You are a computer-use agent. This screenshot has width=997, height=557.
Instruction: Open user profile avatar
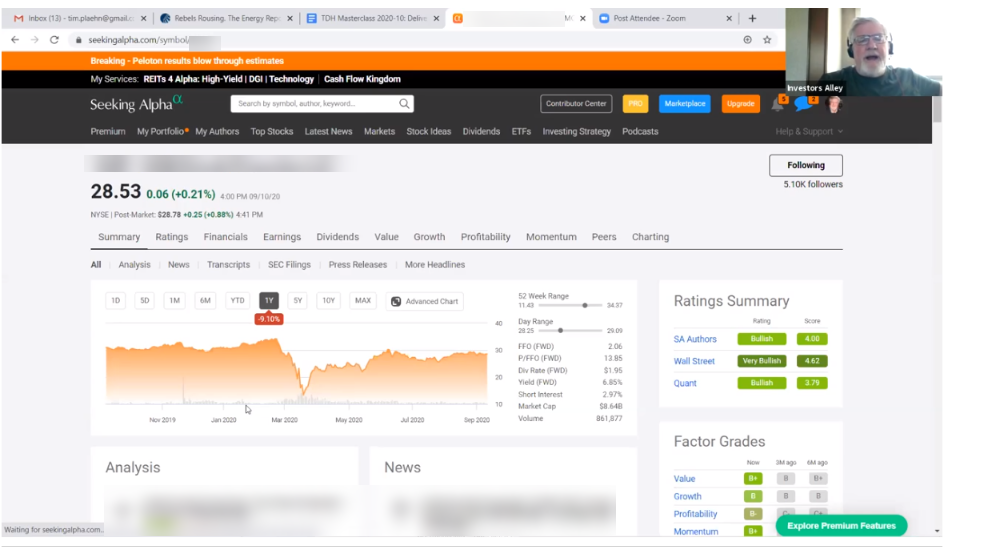tap(834, 104)
